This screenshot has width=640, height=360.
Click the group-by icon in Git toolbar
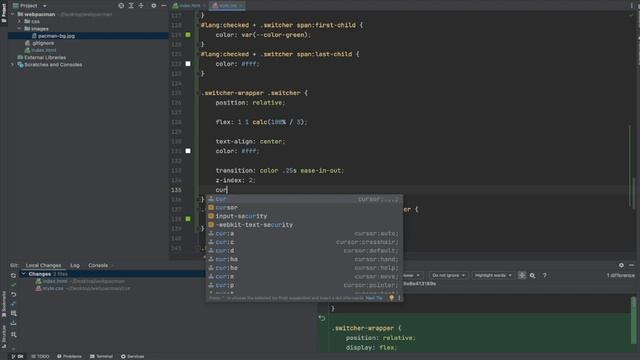[x=13, y=334]
